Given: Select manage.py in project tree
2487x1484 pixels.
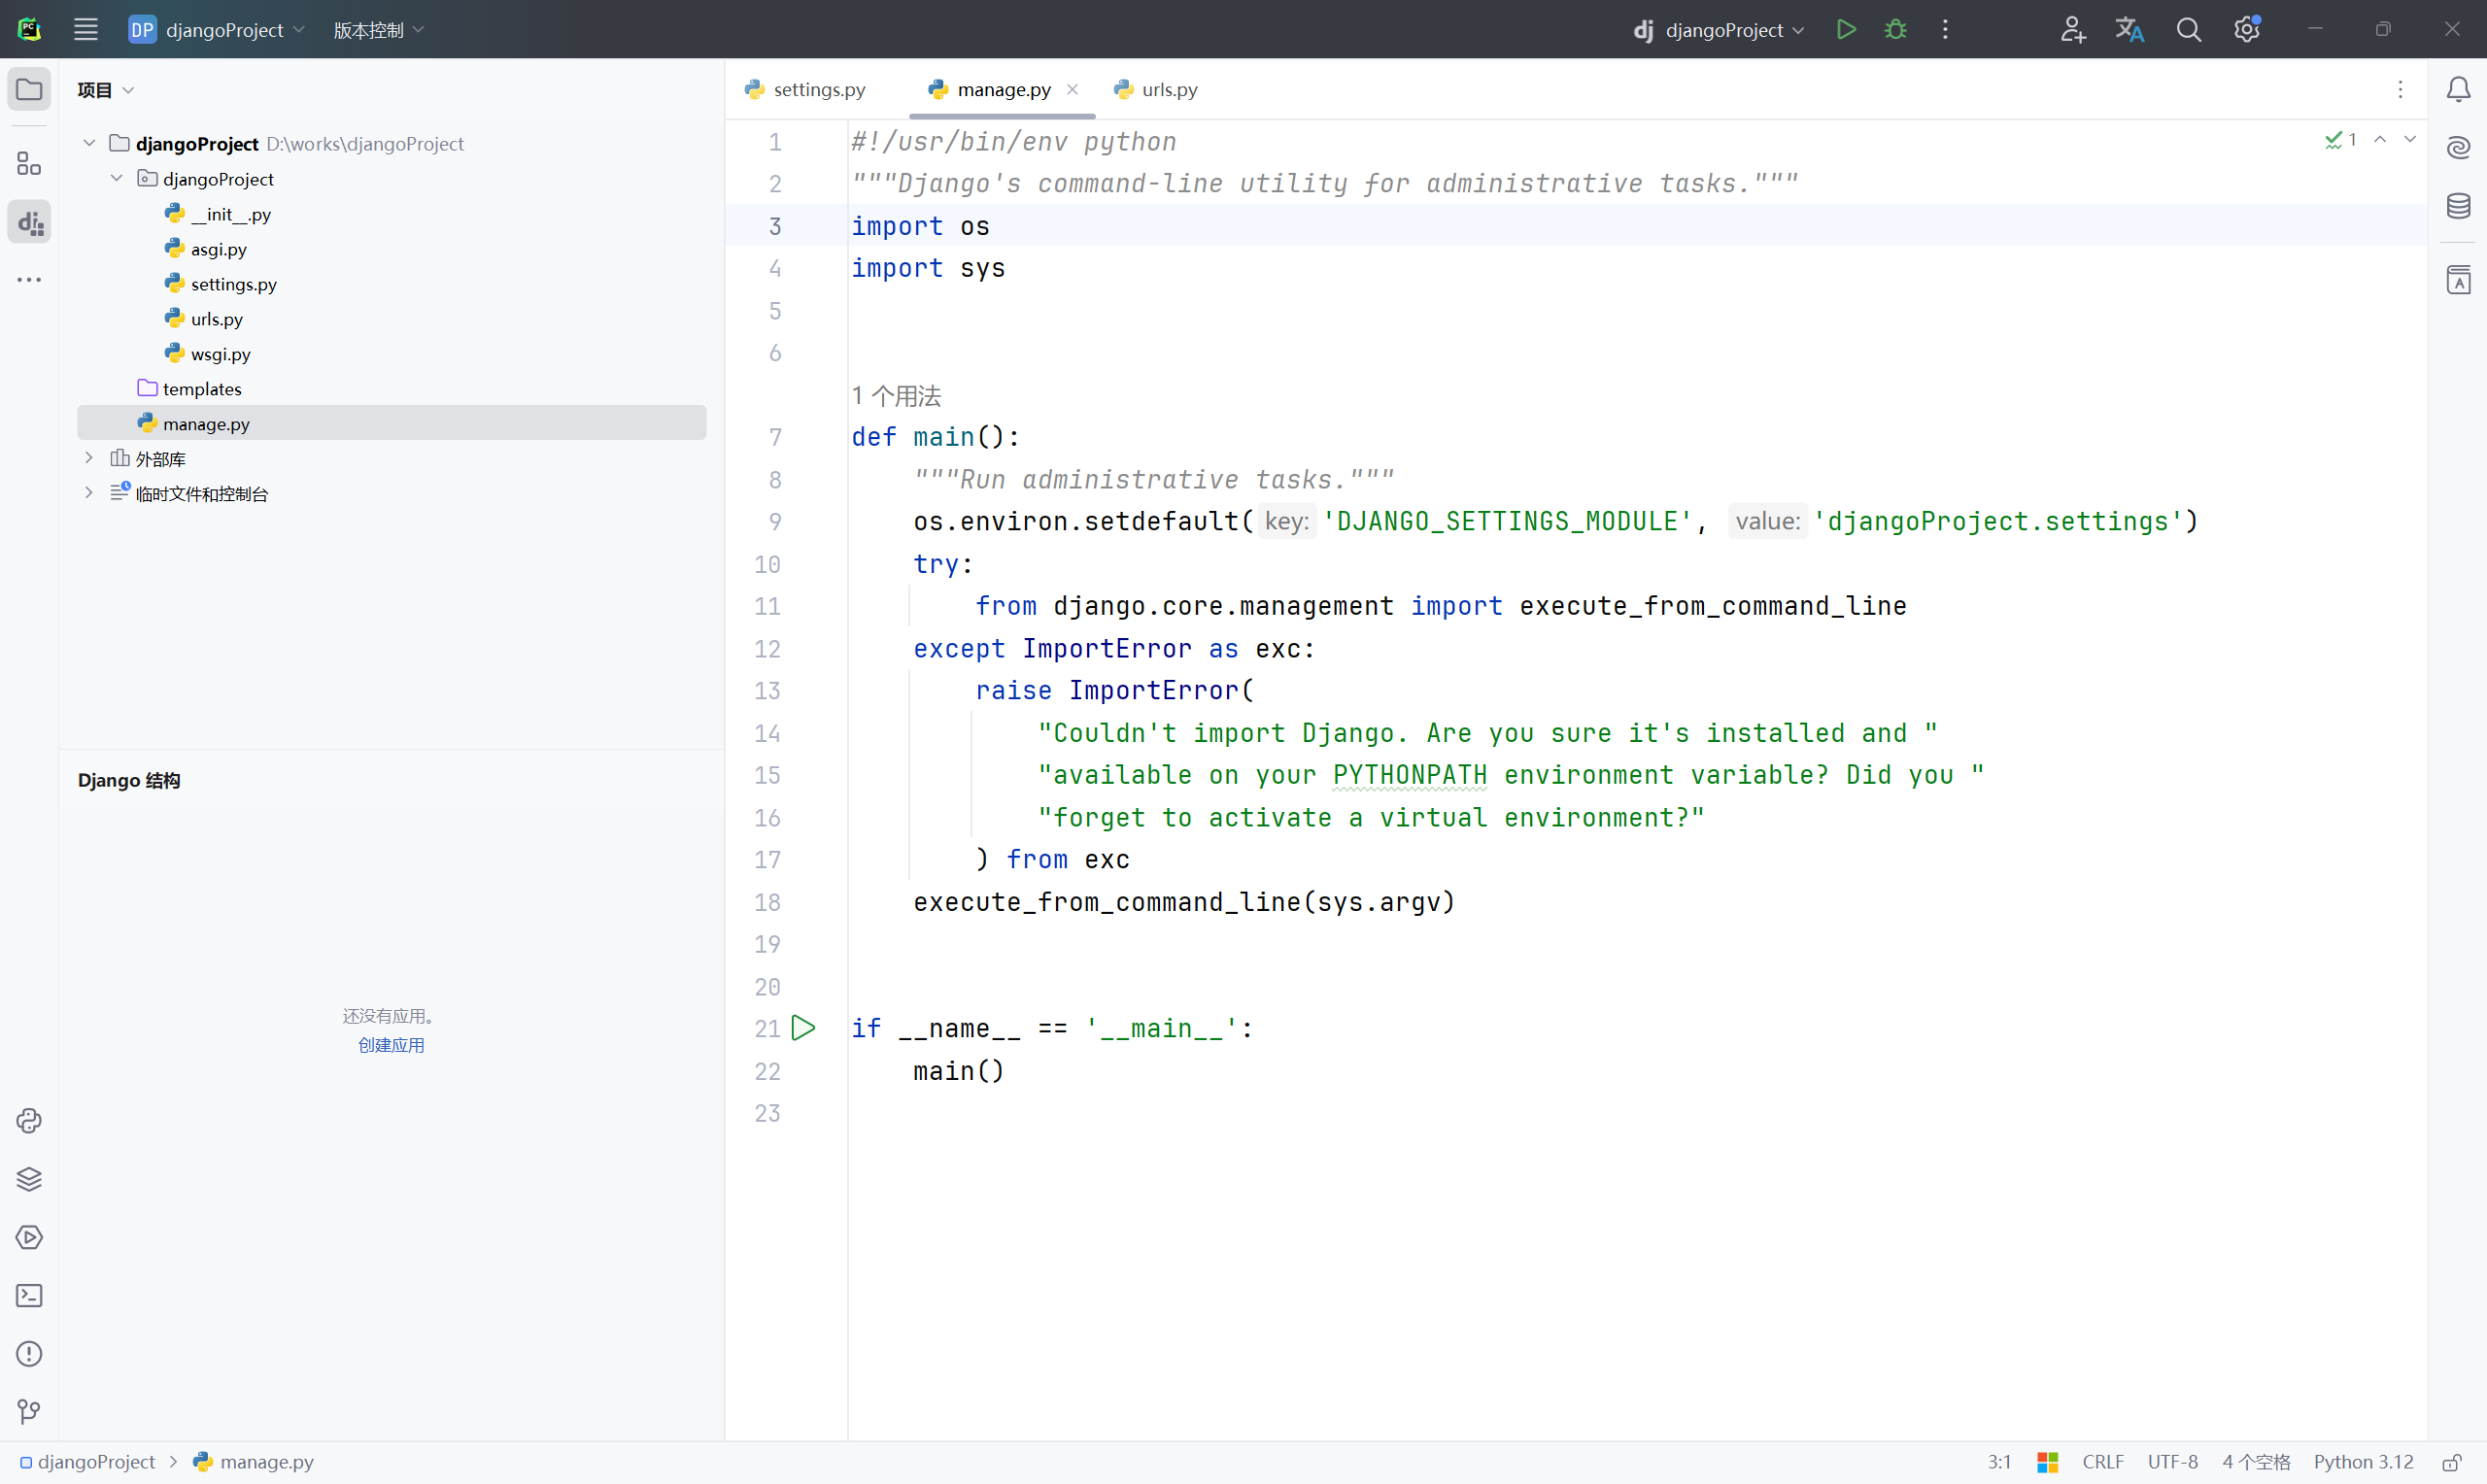Looking at the screenshot, I should click(391, 423).
